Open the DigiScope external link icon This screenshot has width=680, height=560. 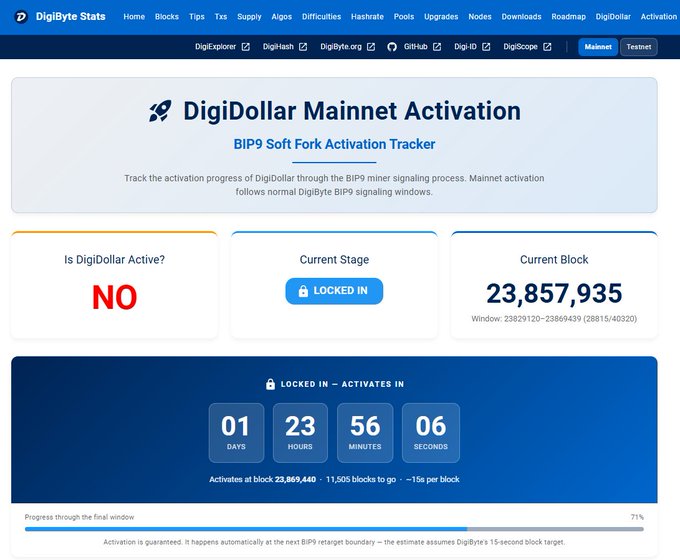click(547, 47)
